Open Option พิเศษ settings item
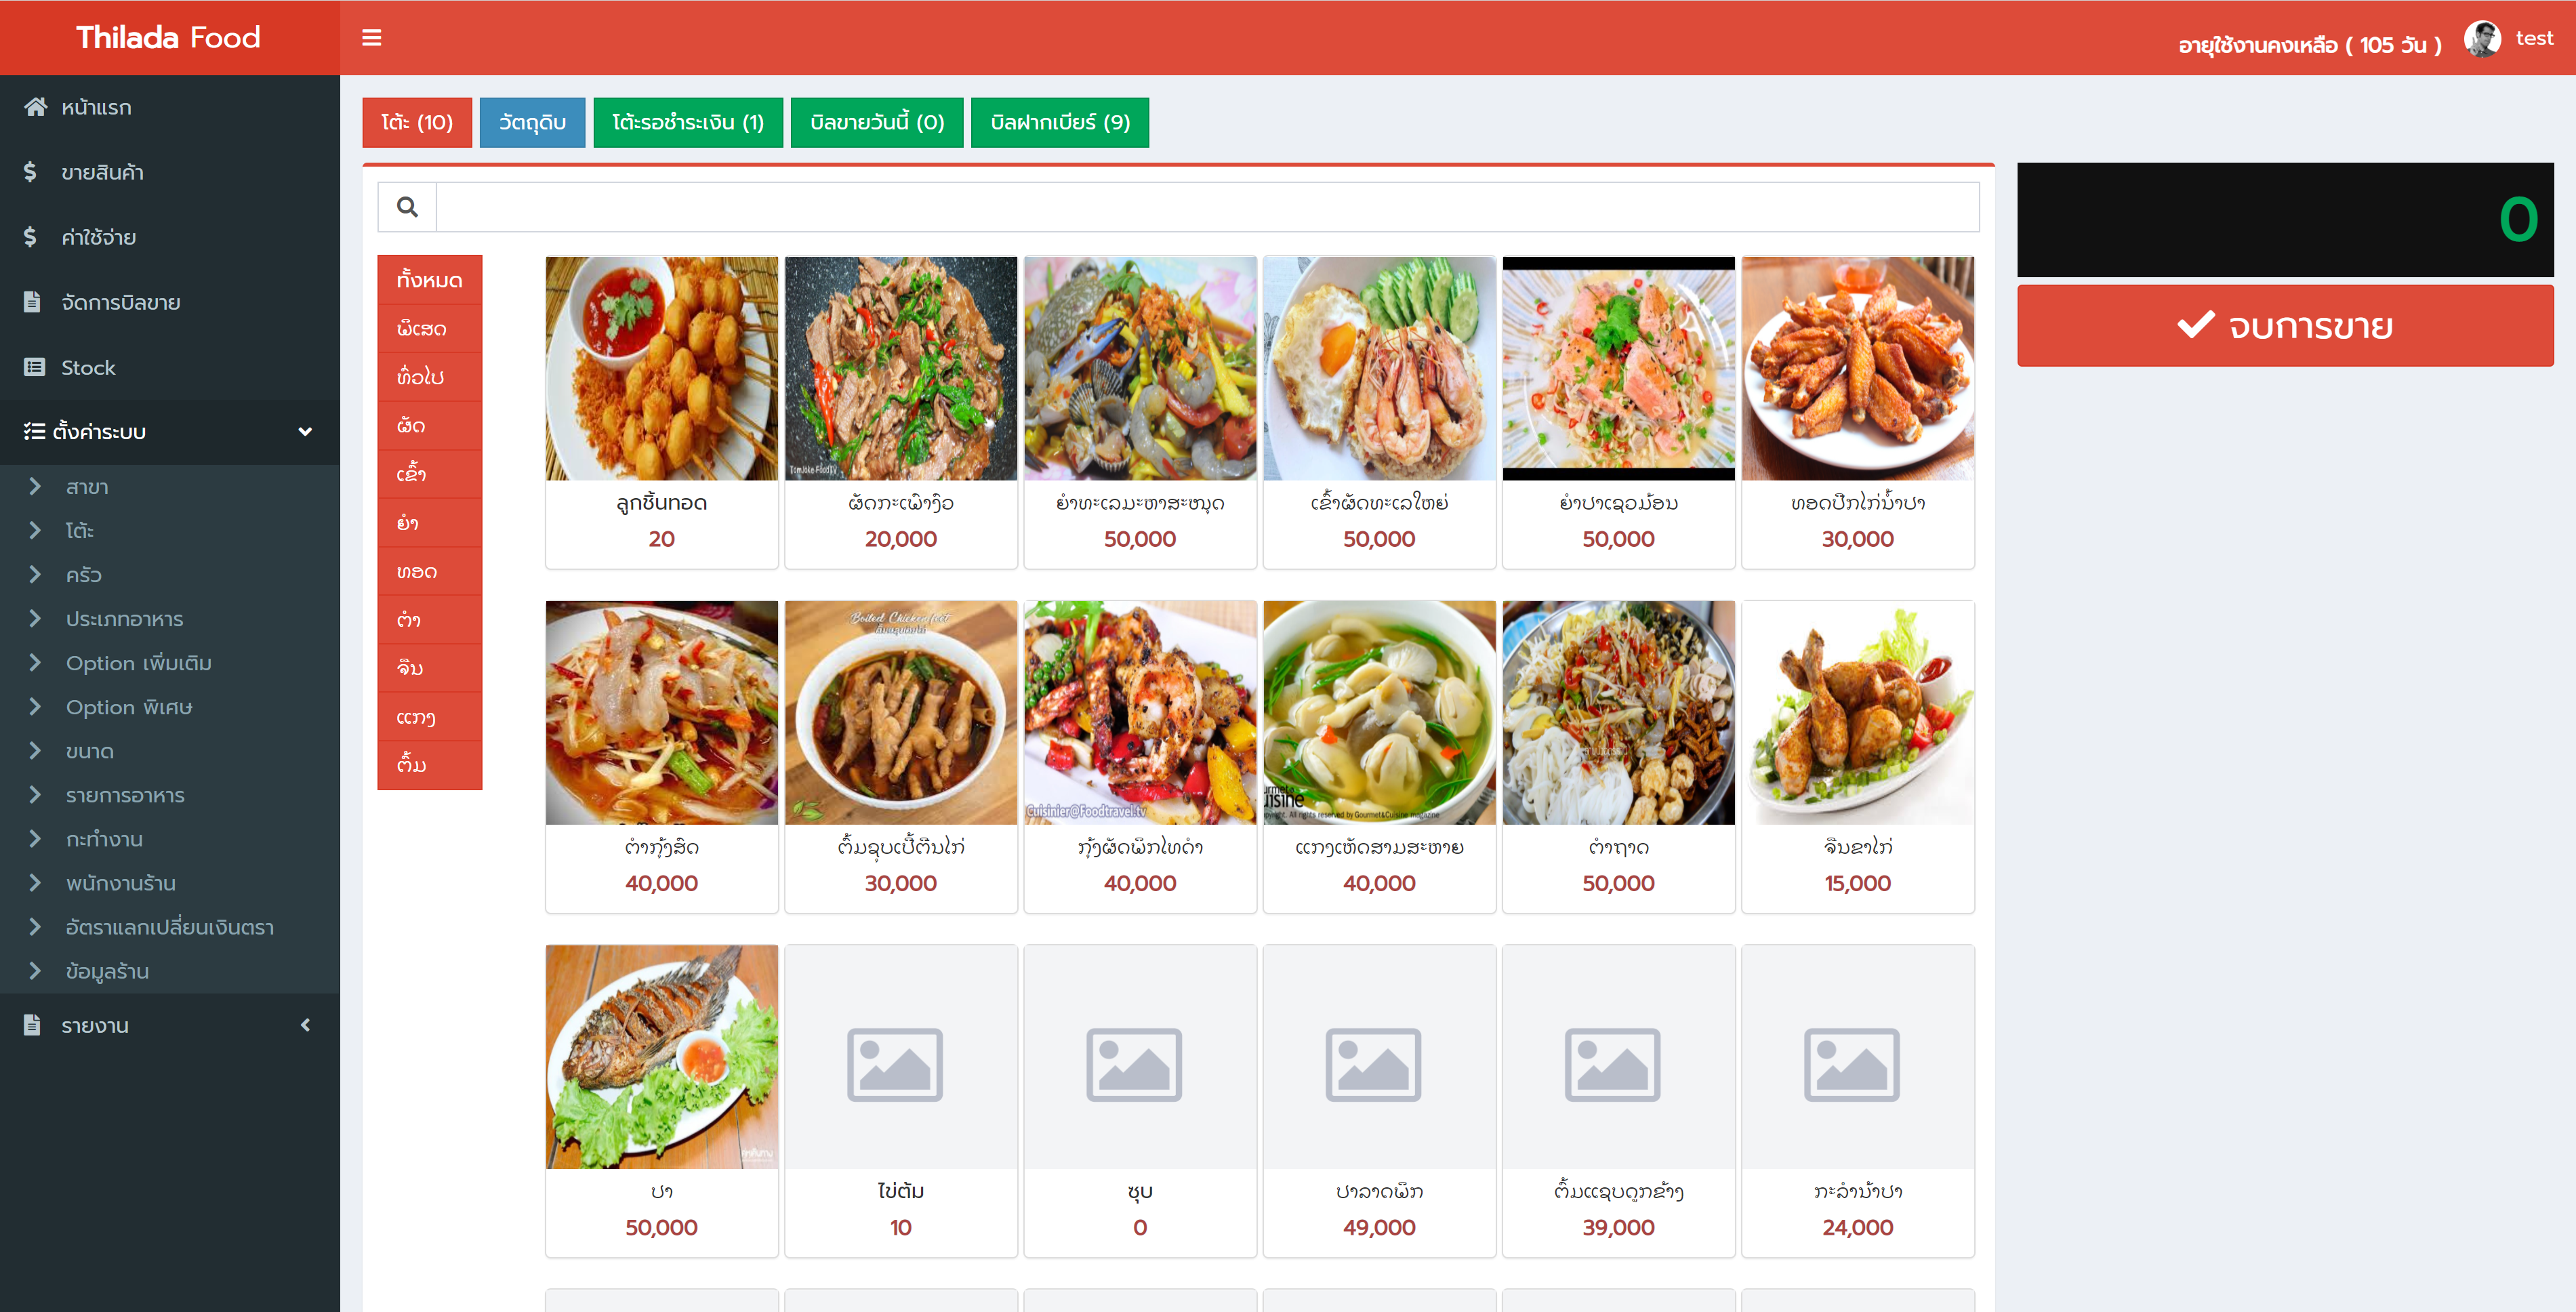This screenshot has height=1312, width=2576. click(170, 707)
